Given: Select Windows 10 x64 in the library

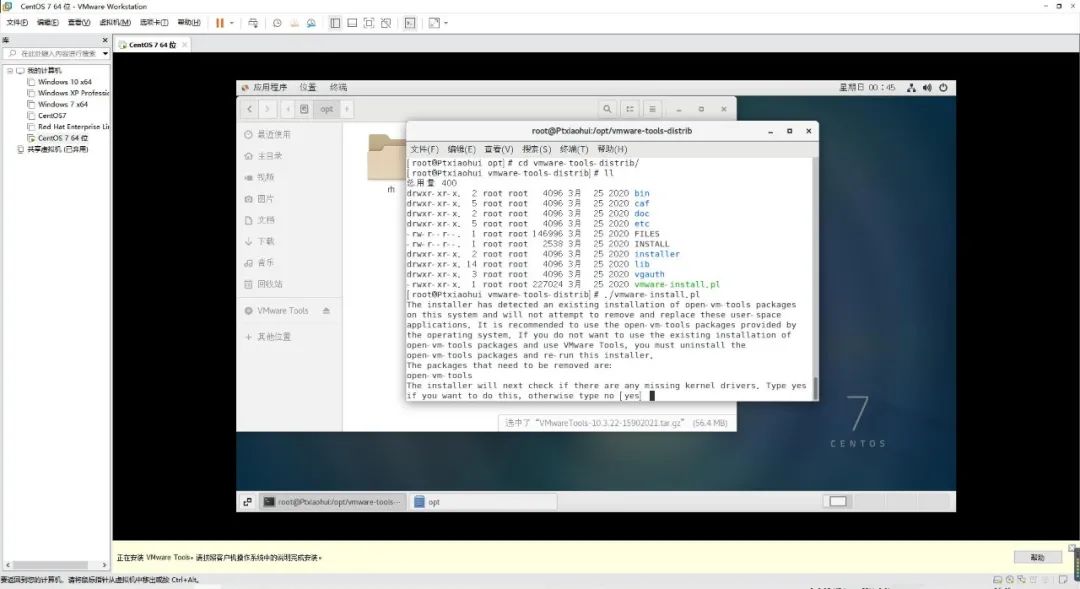Looking at the screenshot, I should (65, 82).
